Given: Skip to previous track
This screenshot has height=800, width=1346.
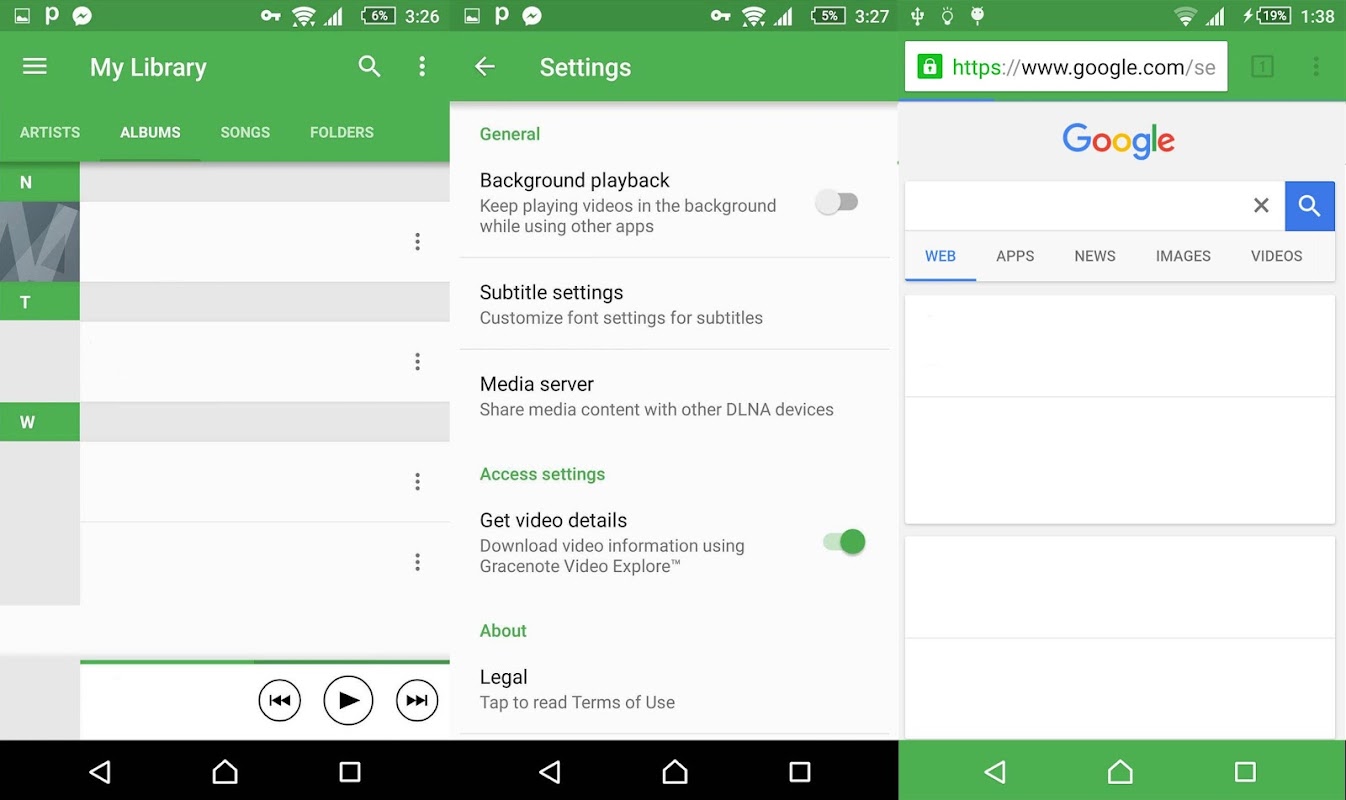Looking at the screenshot, I should click(x=280, y=700).
